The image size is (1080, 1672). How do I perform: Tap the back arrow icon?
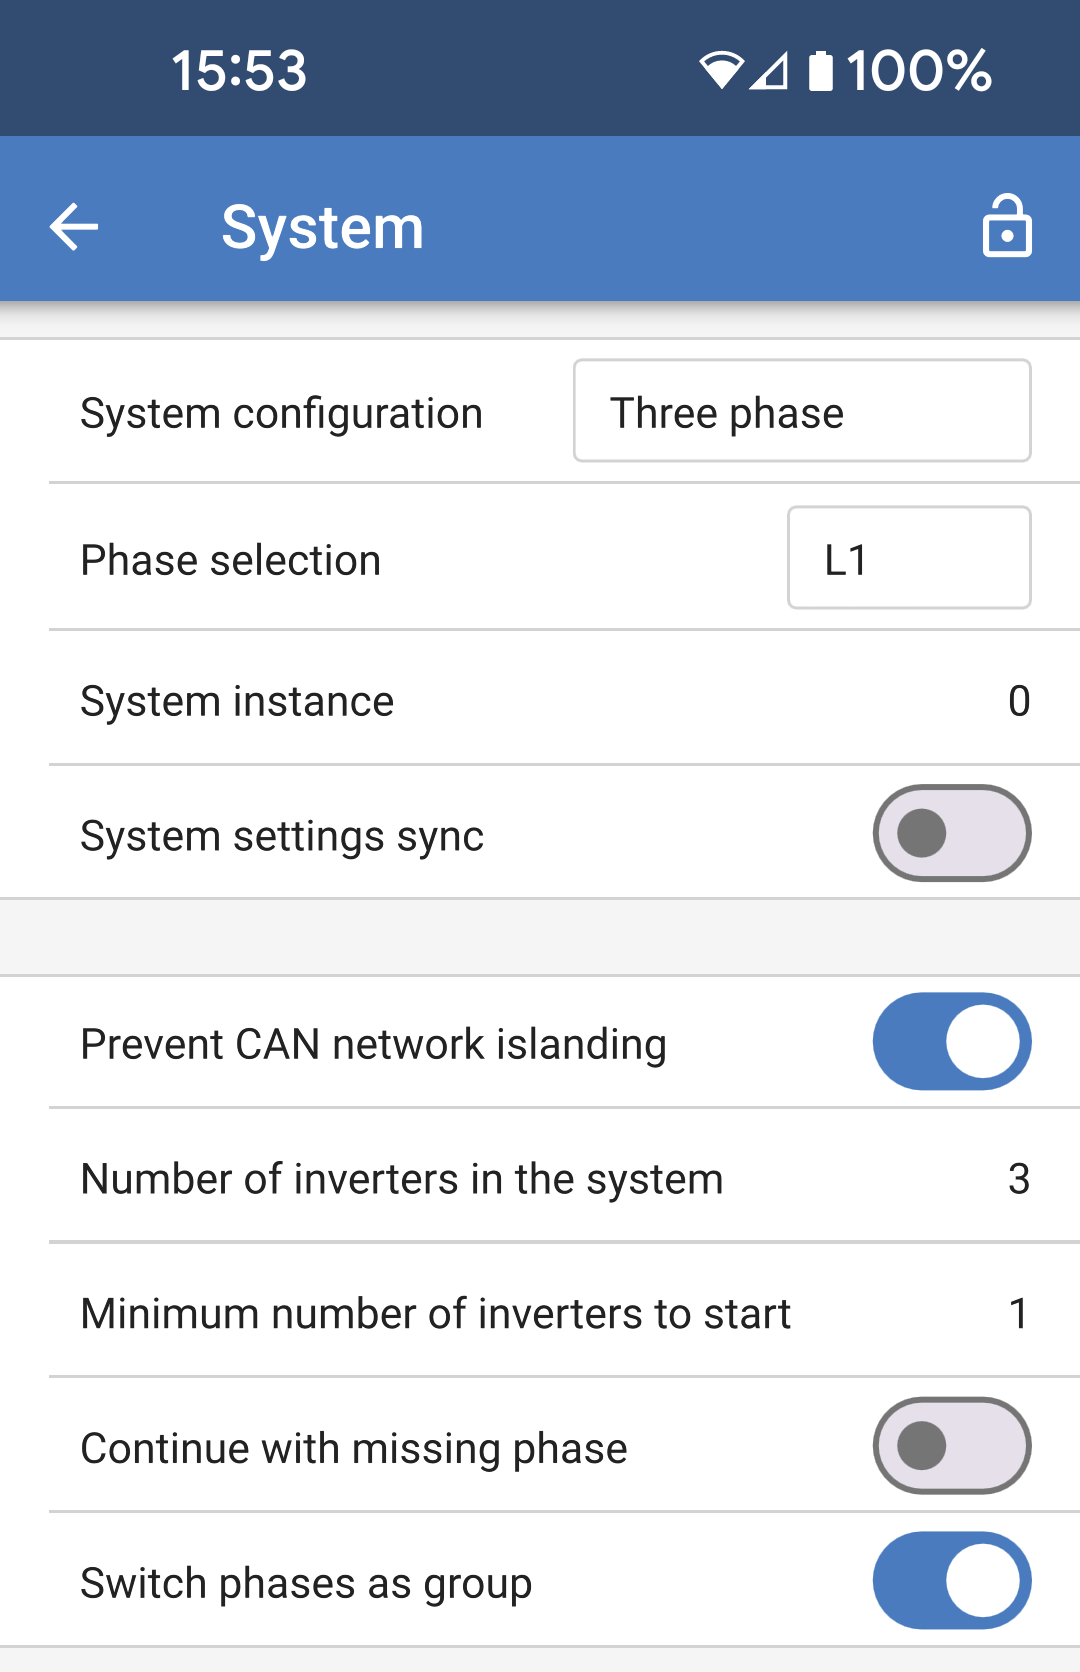click(x=74, y=227)
